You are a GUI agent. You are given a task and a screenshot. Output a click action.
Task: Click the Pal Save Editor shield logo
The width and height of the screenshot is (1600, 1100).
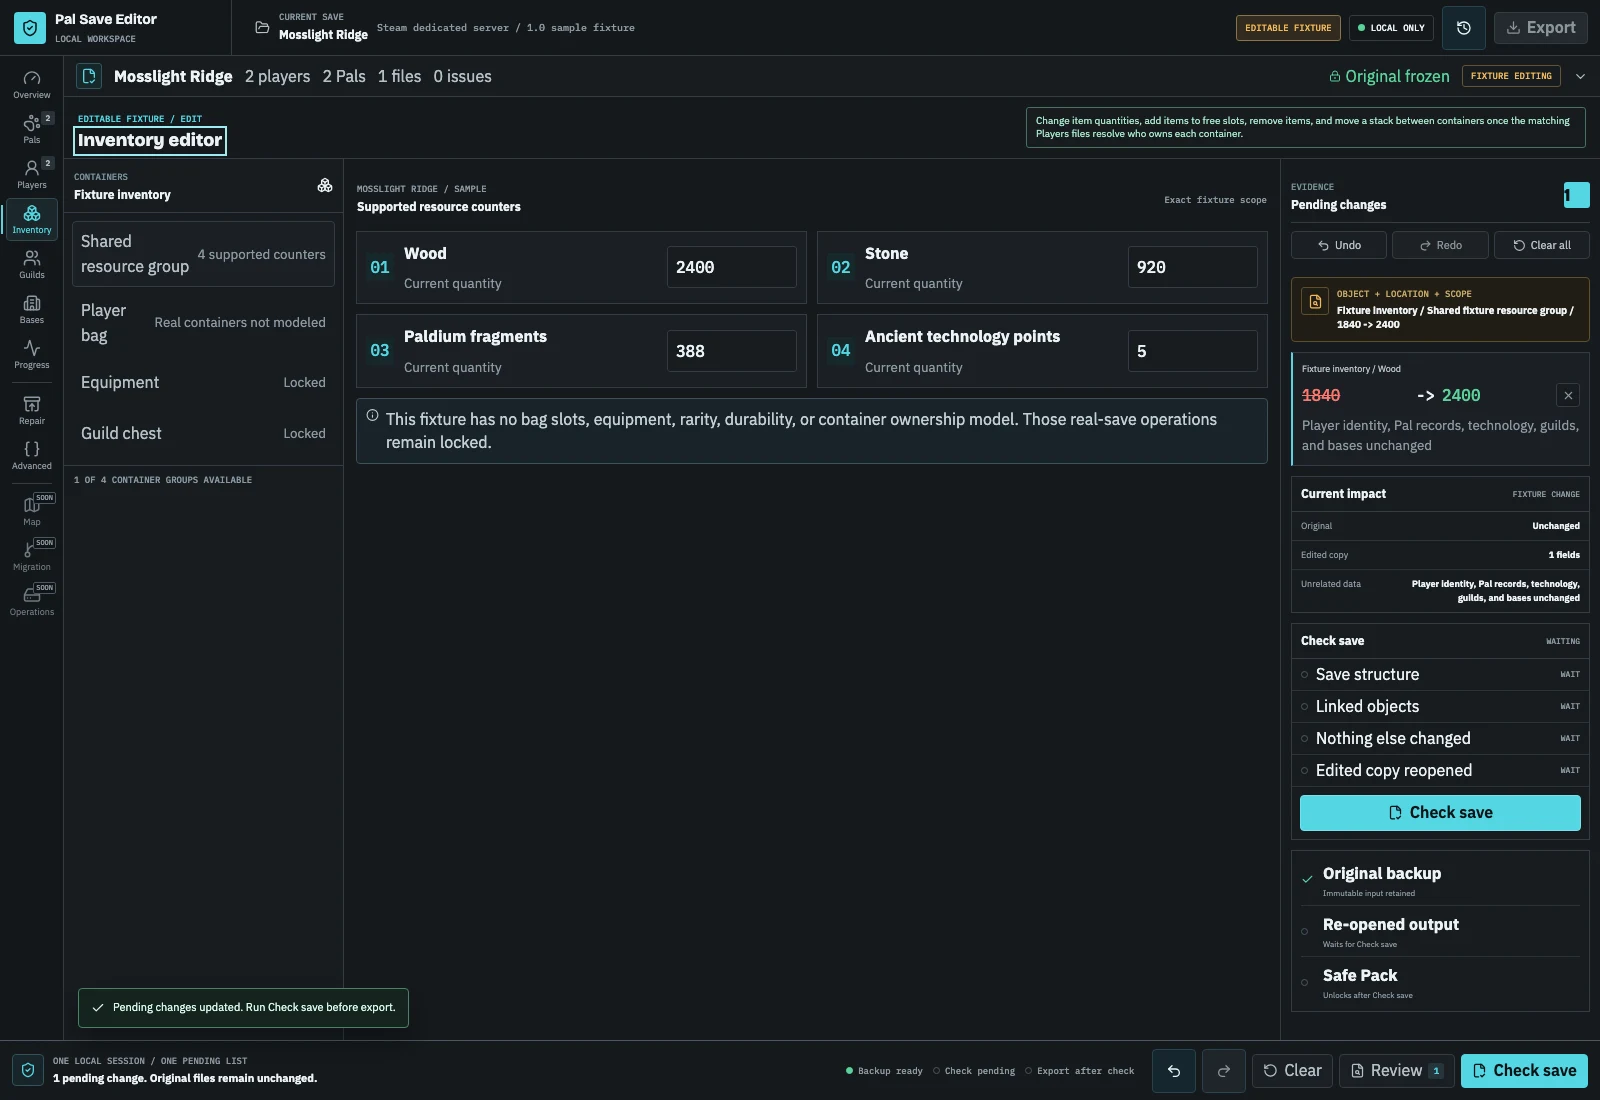(30, 28)
